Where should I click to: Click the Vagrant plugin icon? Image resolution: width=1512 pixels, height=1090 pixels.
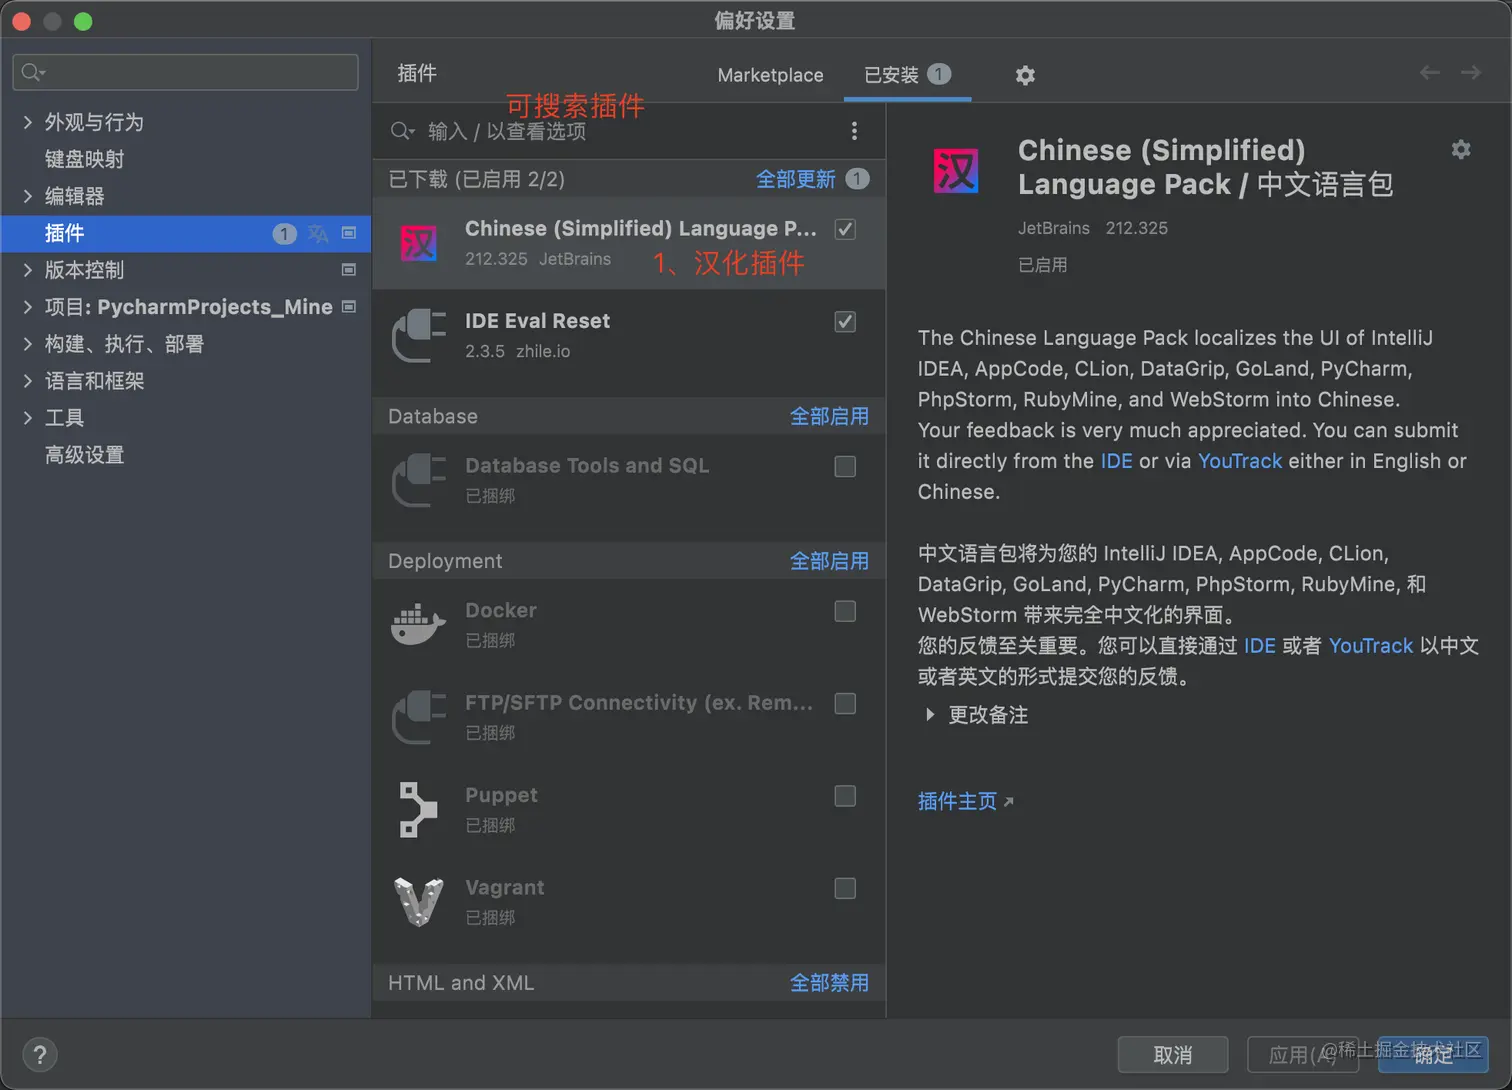tap(418, 902)
